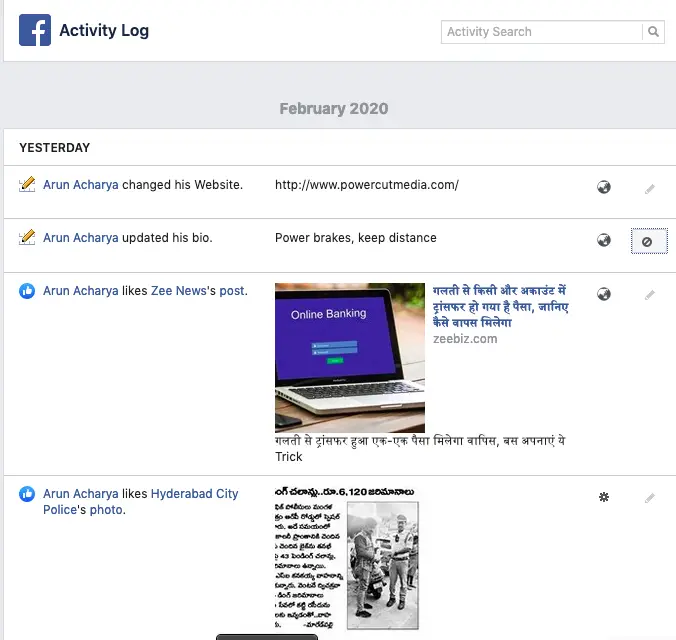Click the Activity Search magnifier button

click(x=653, y=32)
